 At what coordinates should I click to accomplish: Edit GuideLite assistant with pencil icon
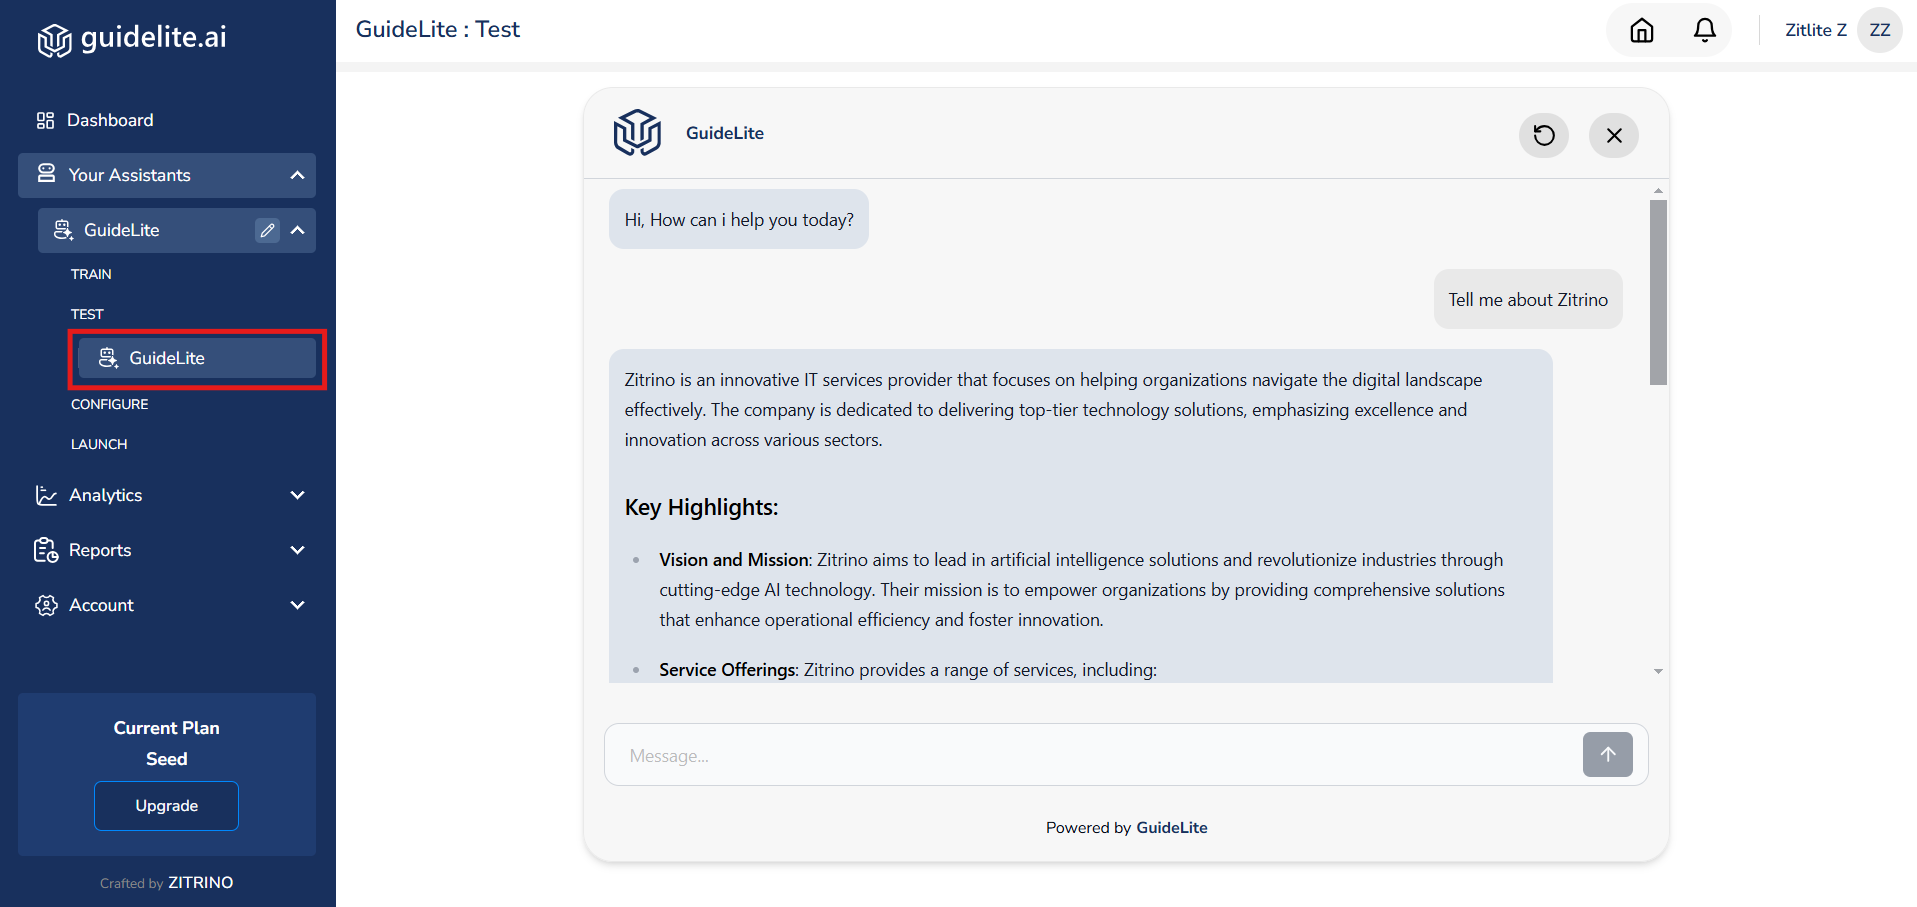pos(267,230)
